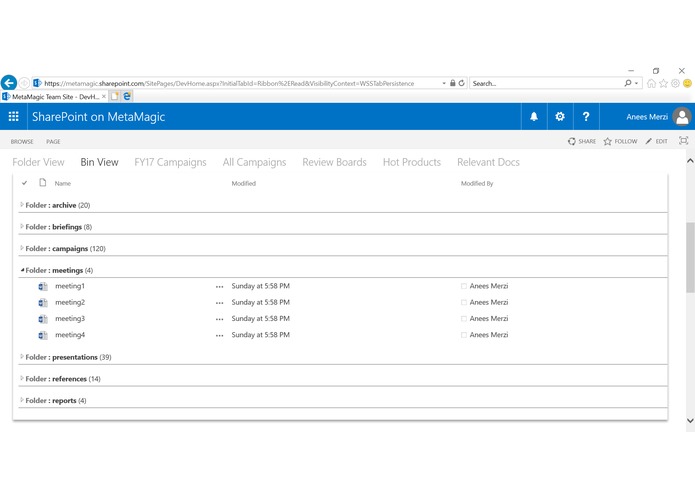
Task: Open the meeting3 document link
Action: 70,319
